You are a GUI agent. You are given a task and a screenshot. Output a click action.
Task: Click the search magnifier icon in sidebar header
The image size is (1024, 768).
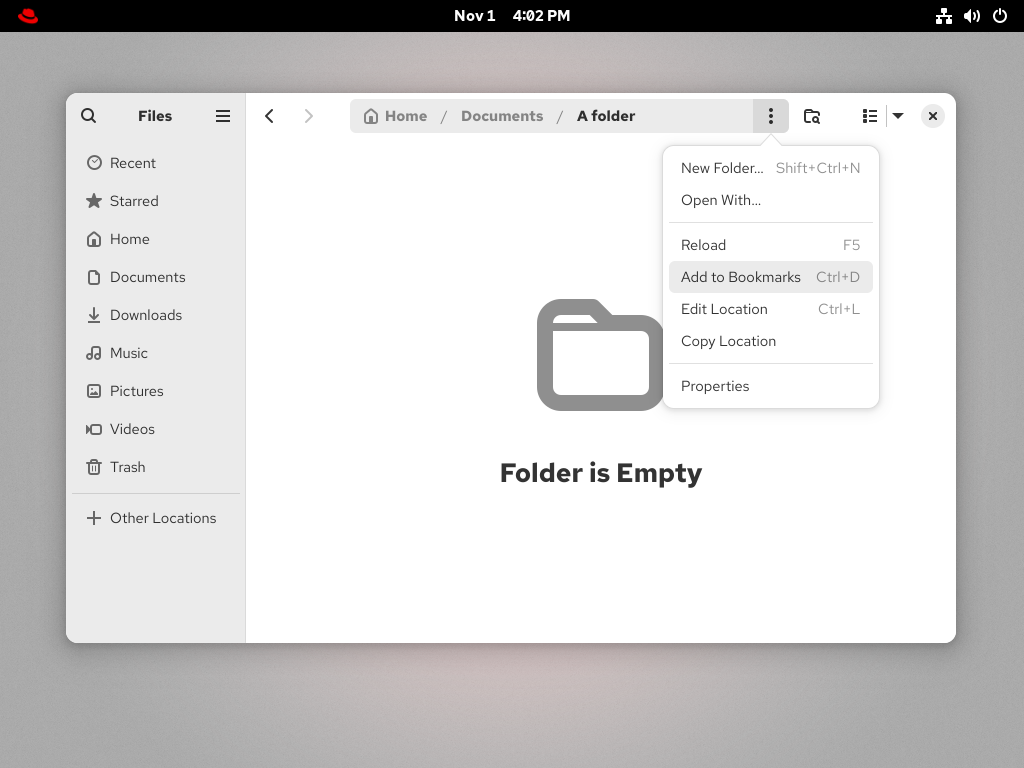(89, 116)
